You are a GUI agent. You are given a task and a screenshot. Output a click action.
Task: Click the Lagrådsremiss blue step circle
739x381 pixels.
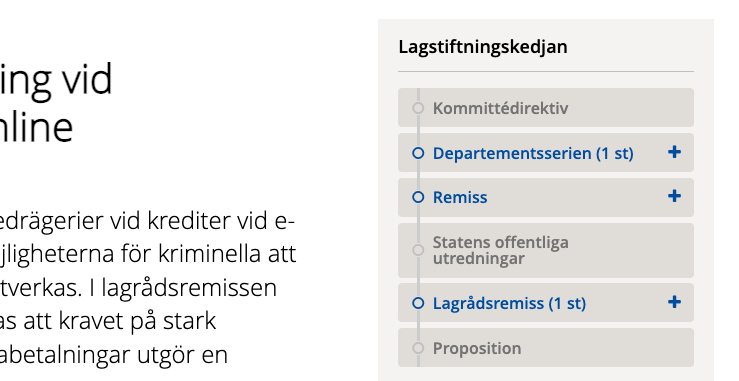click(x=418, y=303)
